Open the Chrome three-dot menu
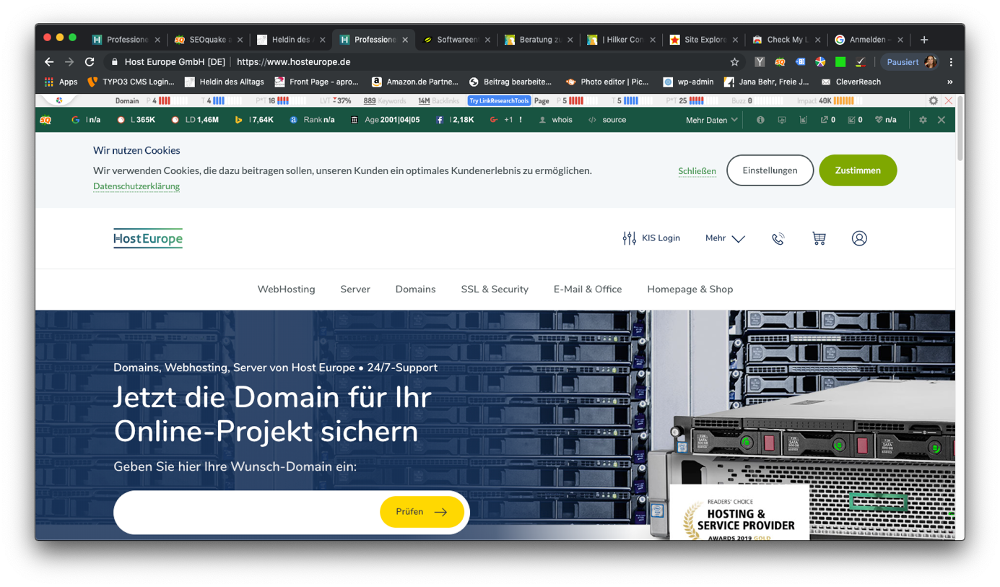The height and width of the screenshot is (587, 1000). coord(951,62)
